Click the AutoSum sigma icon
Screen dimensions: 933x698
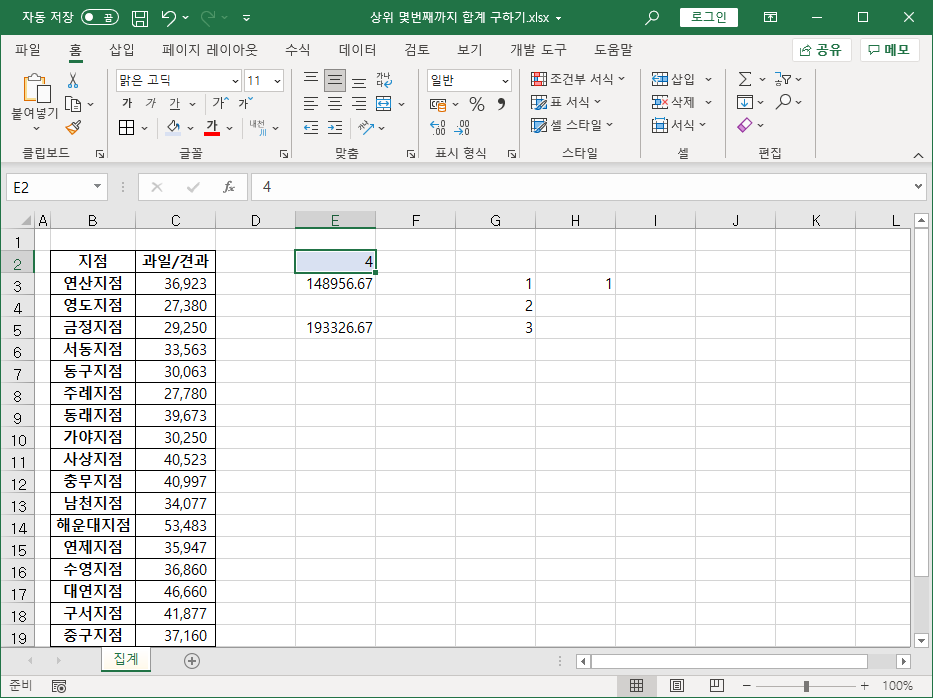(x=744, y=79)
